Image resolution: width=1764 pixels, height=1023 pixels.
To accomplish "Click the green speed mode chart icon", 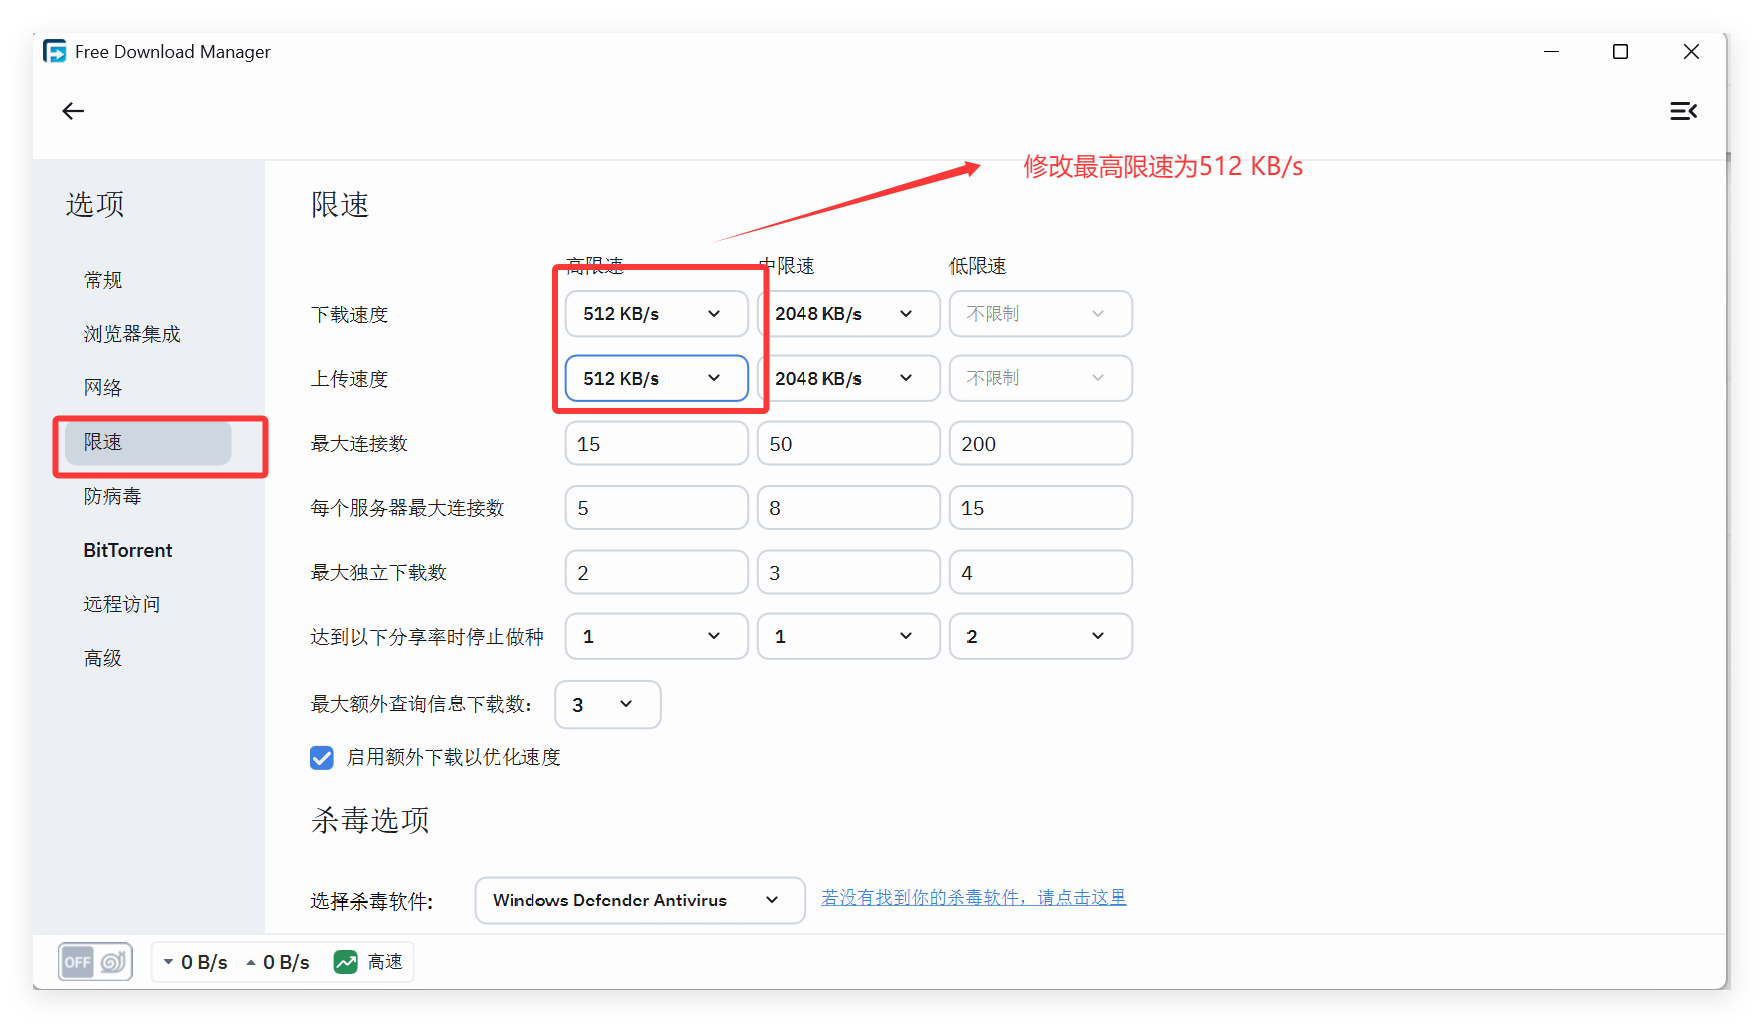I will pos(346,962).
